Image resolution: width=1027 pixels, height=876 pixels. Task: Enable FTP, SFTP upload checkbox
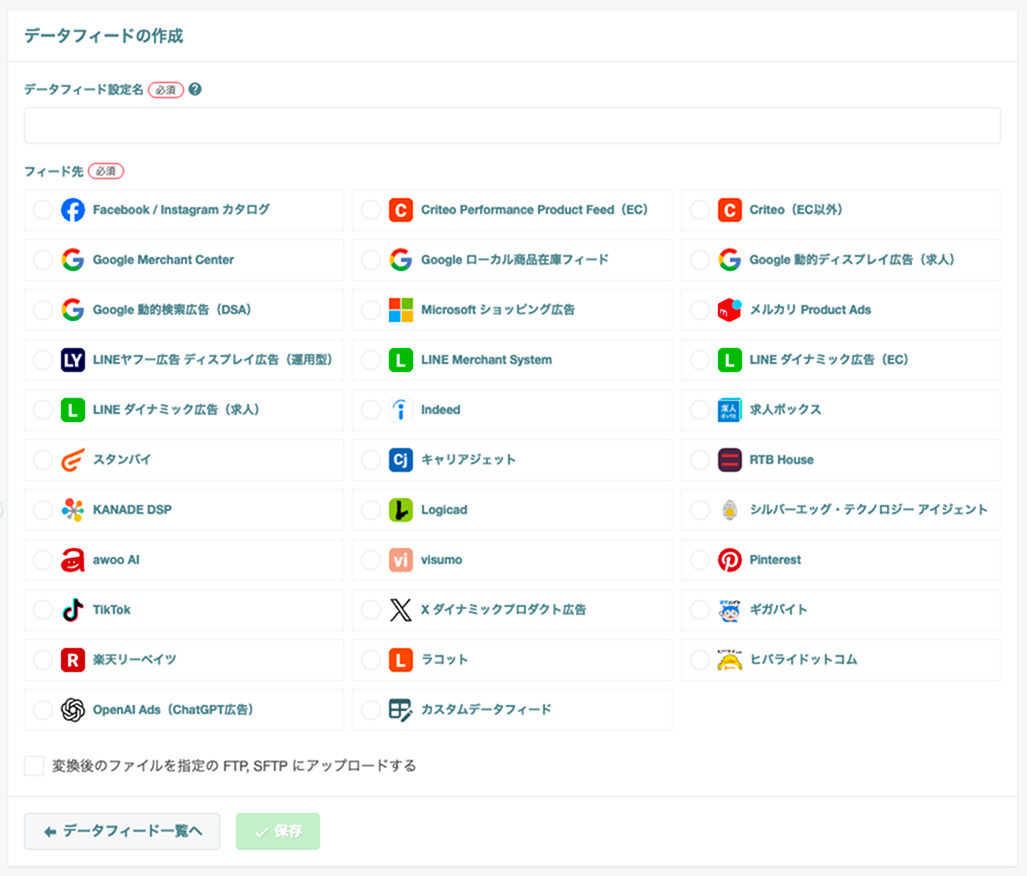(x=34, y=765)
